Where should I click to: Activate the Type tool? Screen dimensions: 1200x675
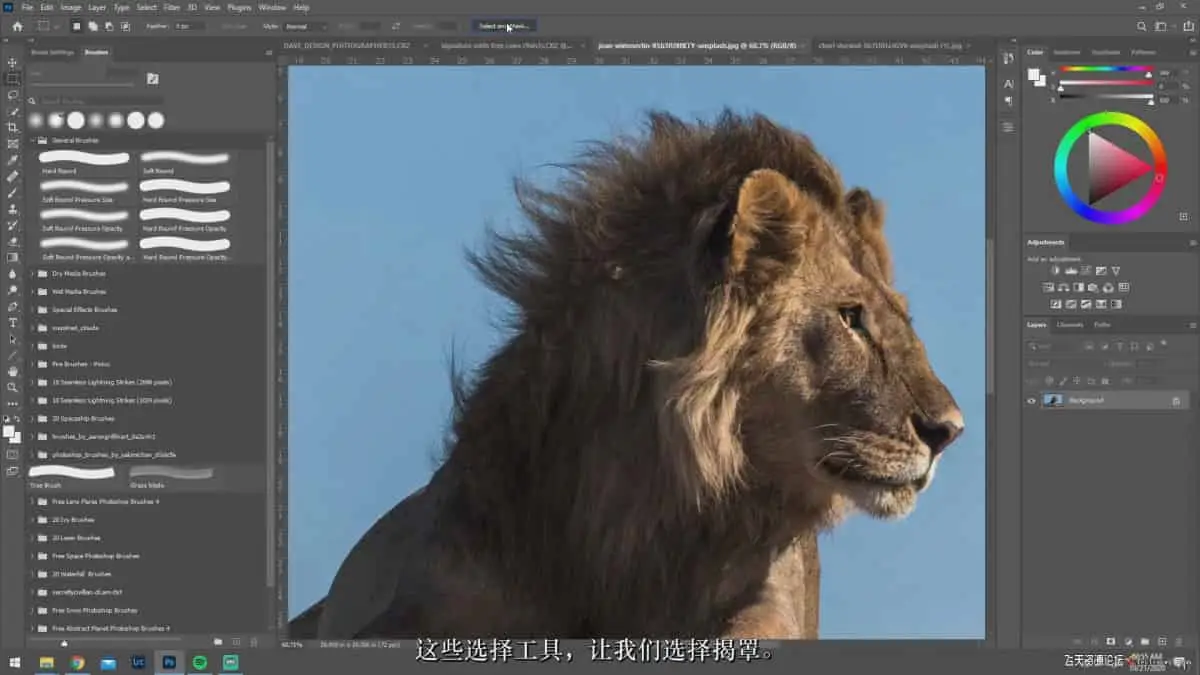[x=13, y=323]
